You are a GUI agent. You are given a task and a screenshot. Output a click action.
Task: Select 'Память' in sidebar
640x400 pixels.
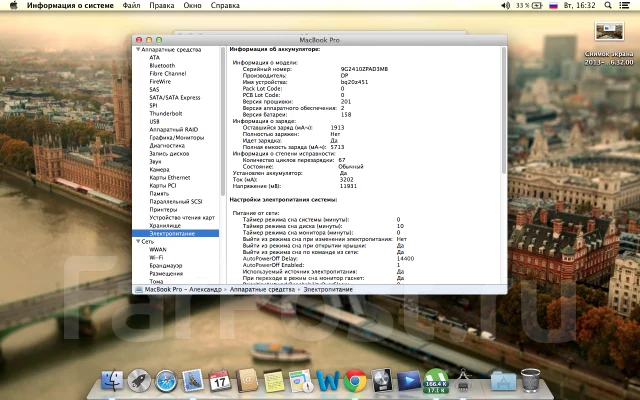(159, 193)
